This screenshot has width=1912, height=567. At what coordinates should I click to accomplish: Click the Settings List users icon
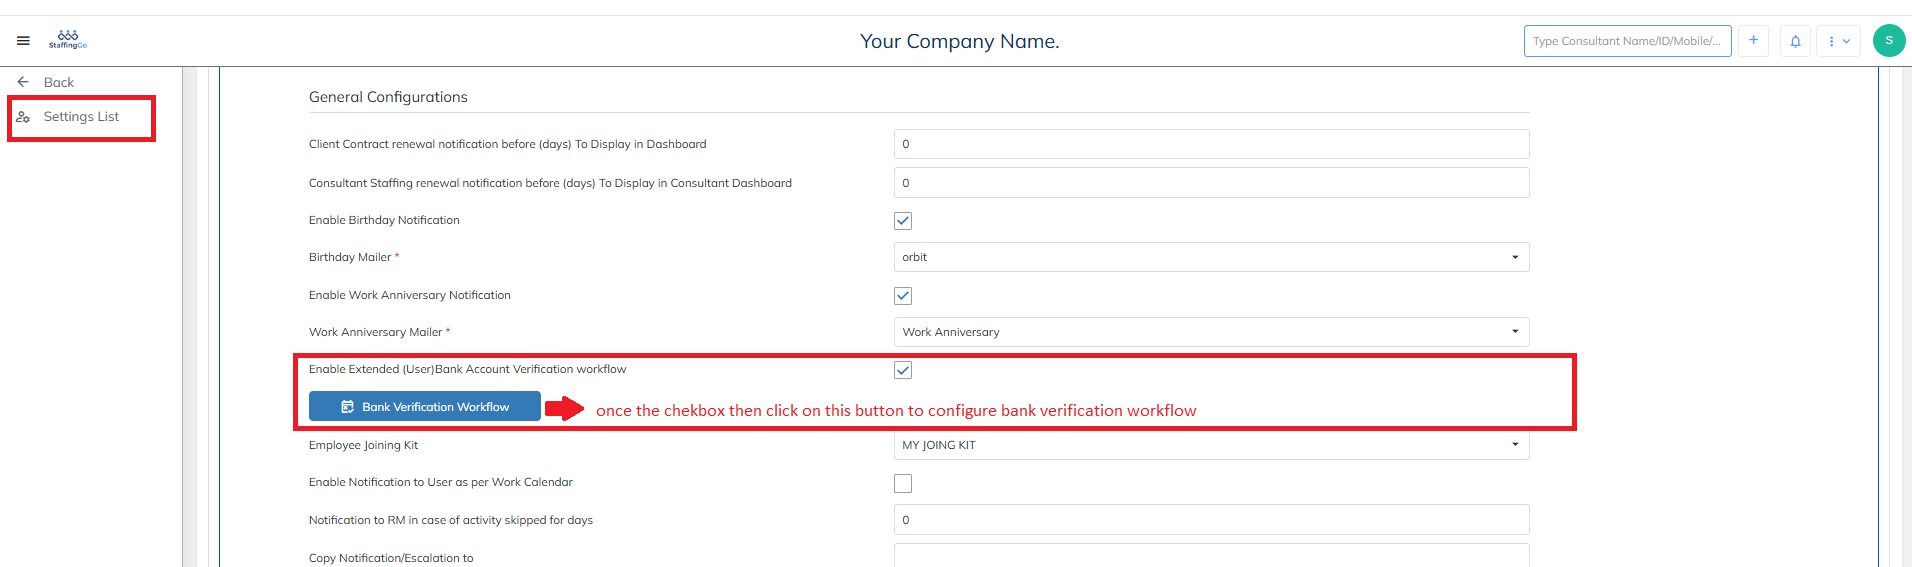point(23,117)
